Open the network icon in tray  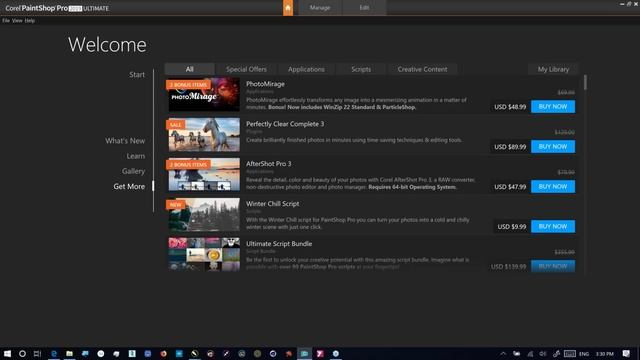[x=530, y=354]
